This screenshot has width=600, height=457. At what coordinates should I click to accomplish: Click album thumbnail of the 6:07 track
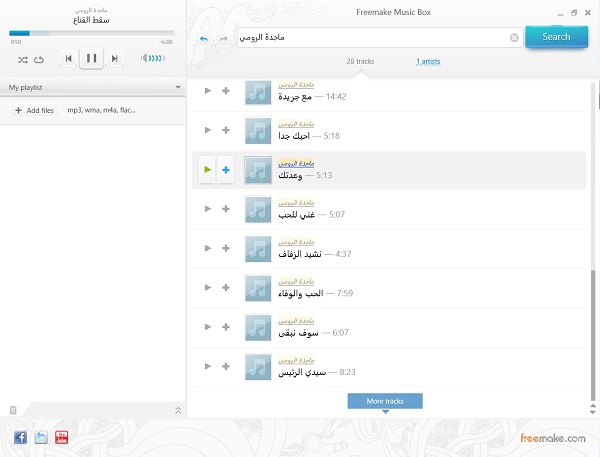[258, 328]
